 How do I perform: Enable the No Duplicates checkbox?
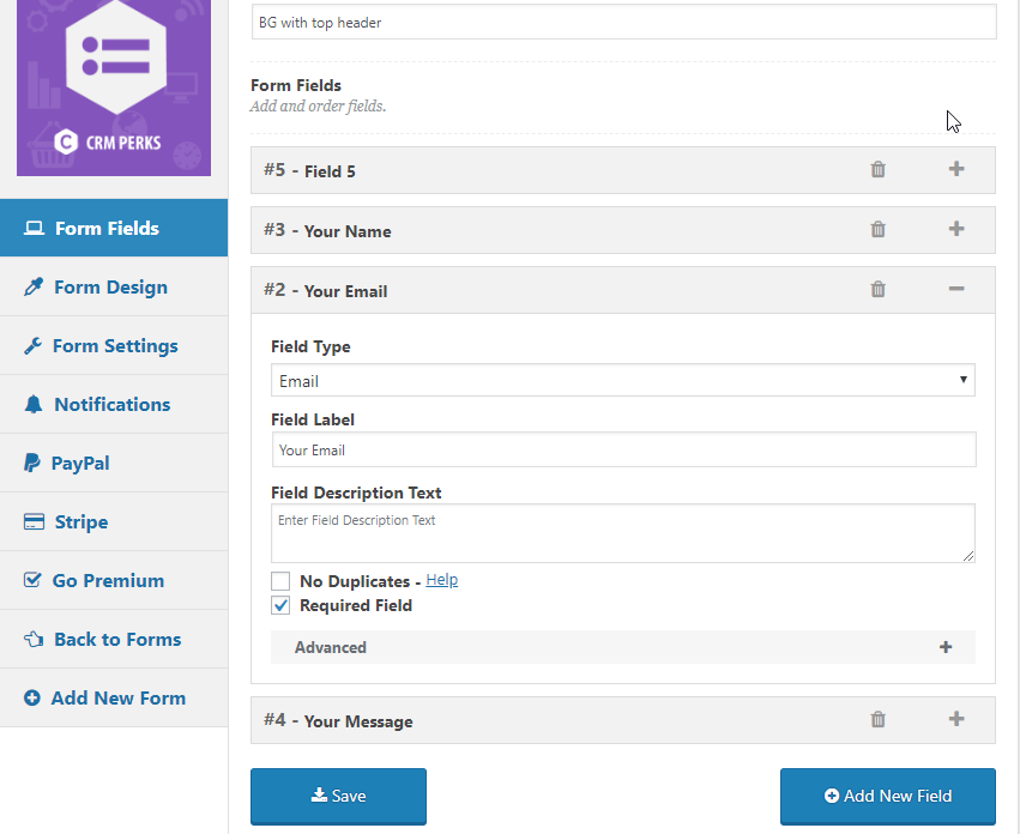(279, 579)
